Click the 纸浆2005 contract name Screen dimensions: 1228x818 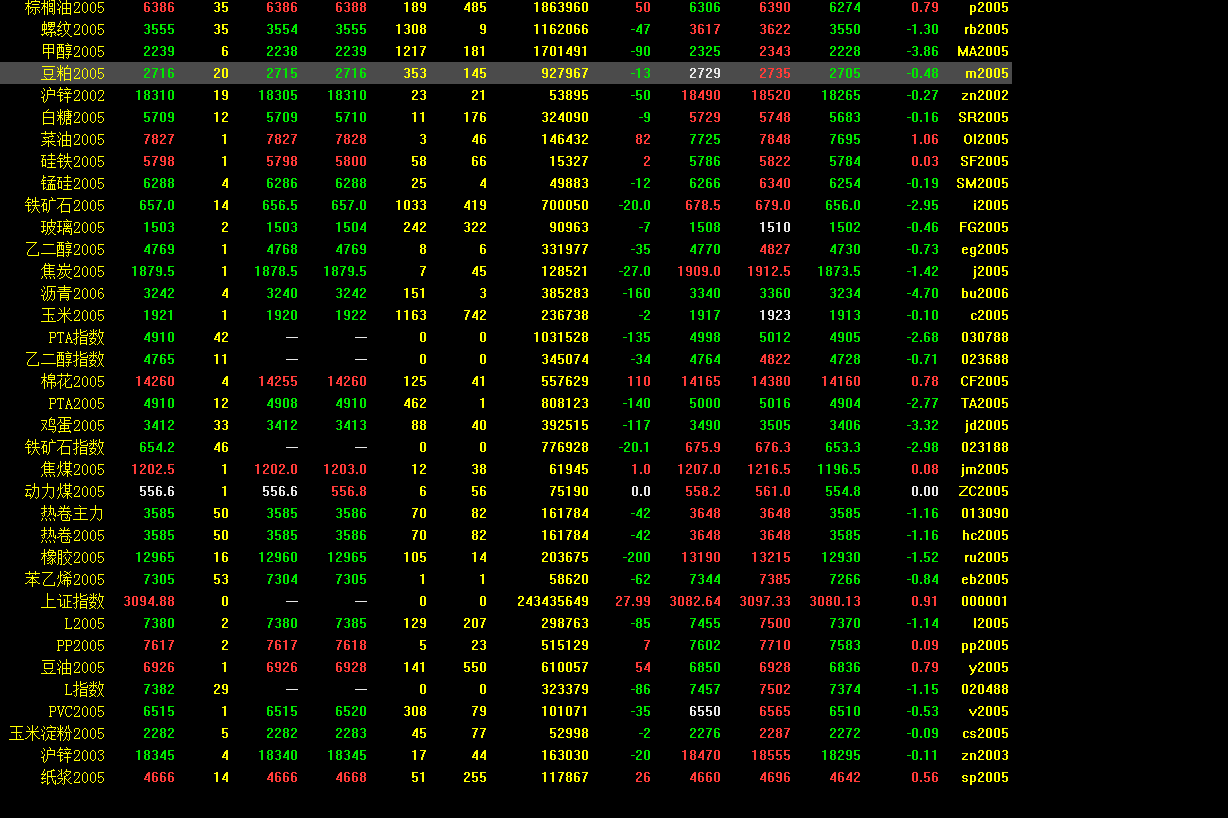coord(72,777)
